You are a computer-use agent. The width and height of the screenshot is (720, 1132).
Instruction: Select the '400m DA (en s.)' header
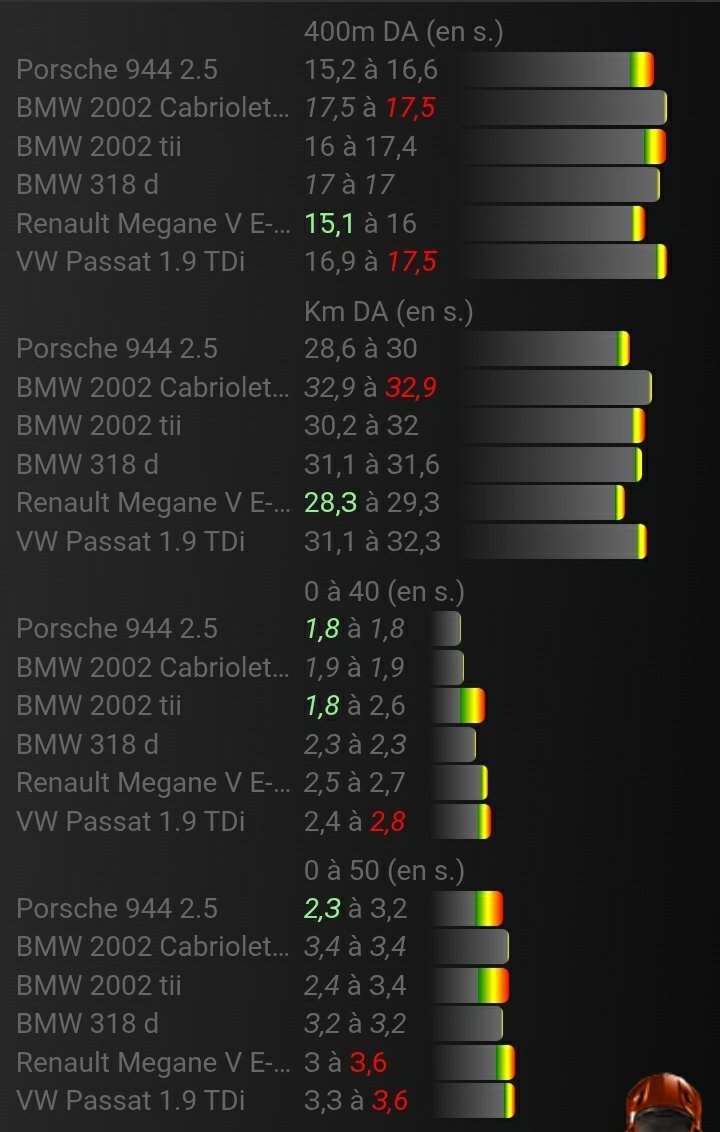pyautogui.click(x=404, y=32)
